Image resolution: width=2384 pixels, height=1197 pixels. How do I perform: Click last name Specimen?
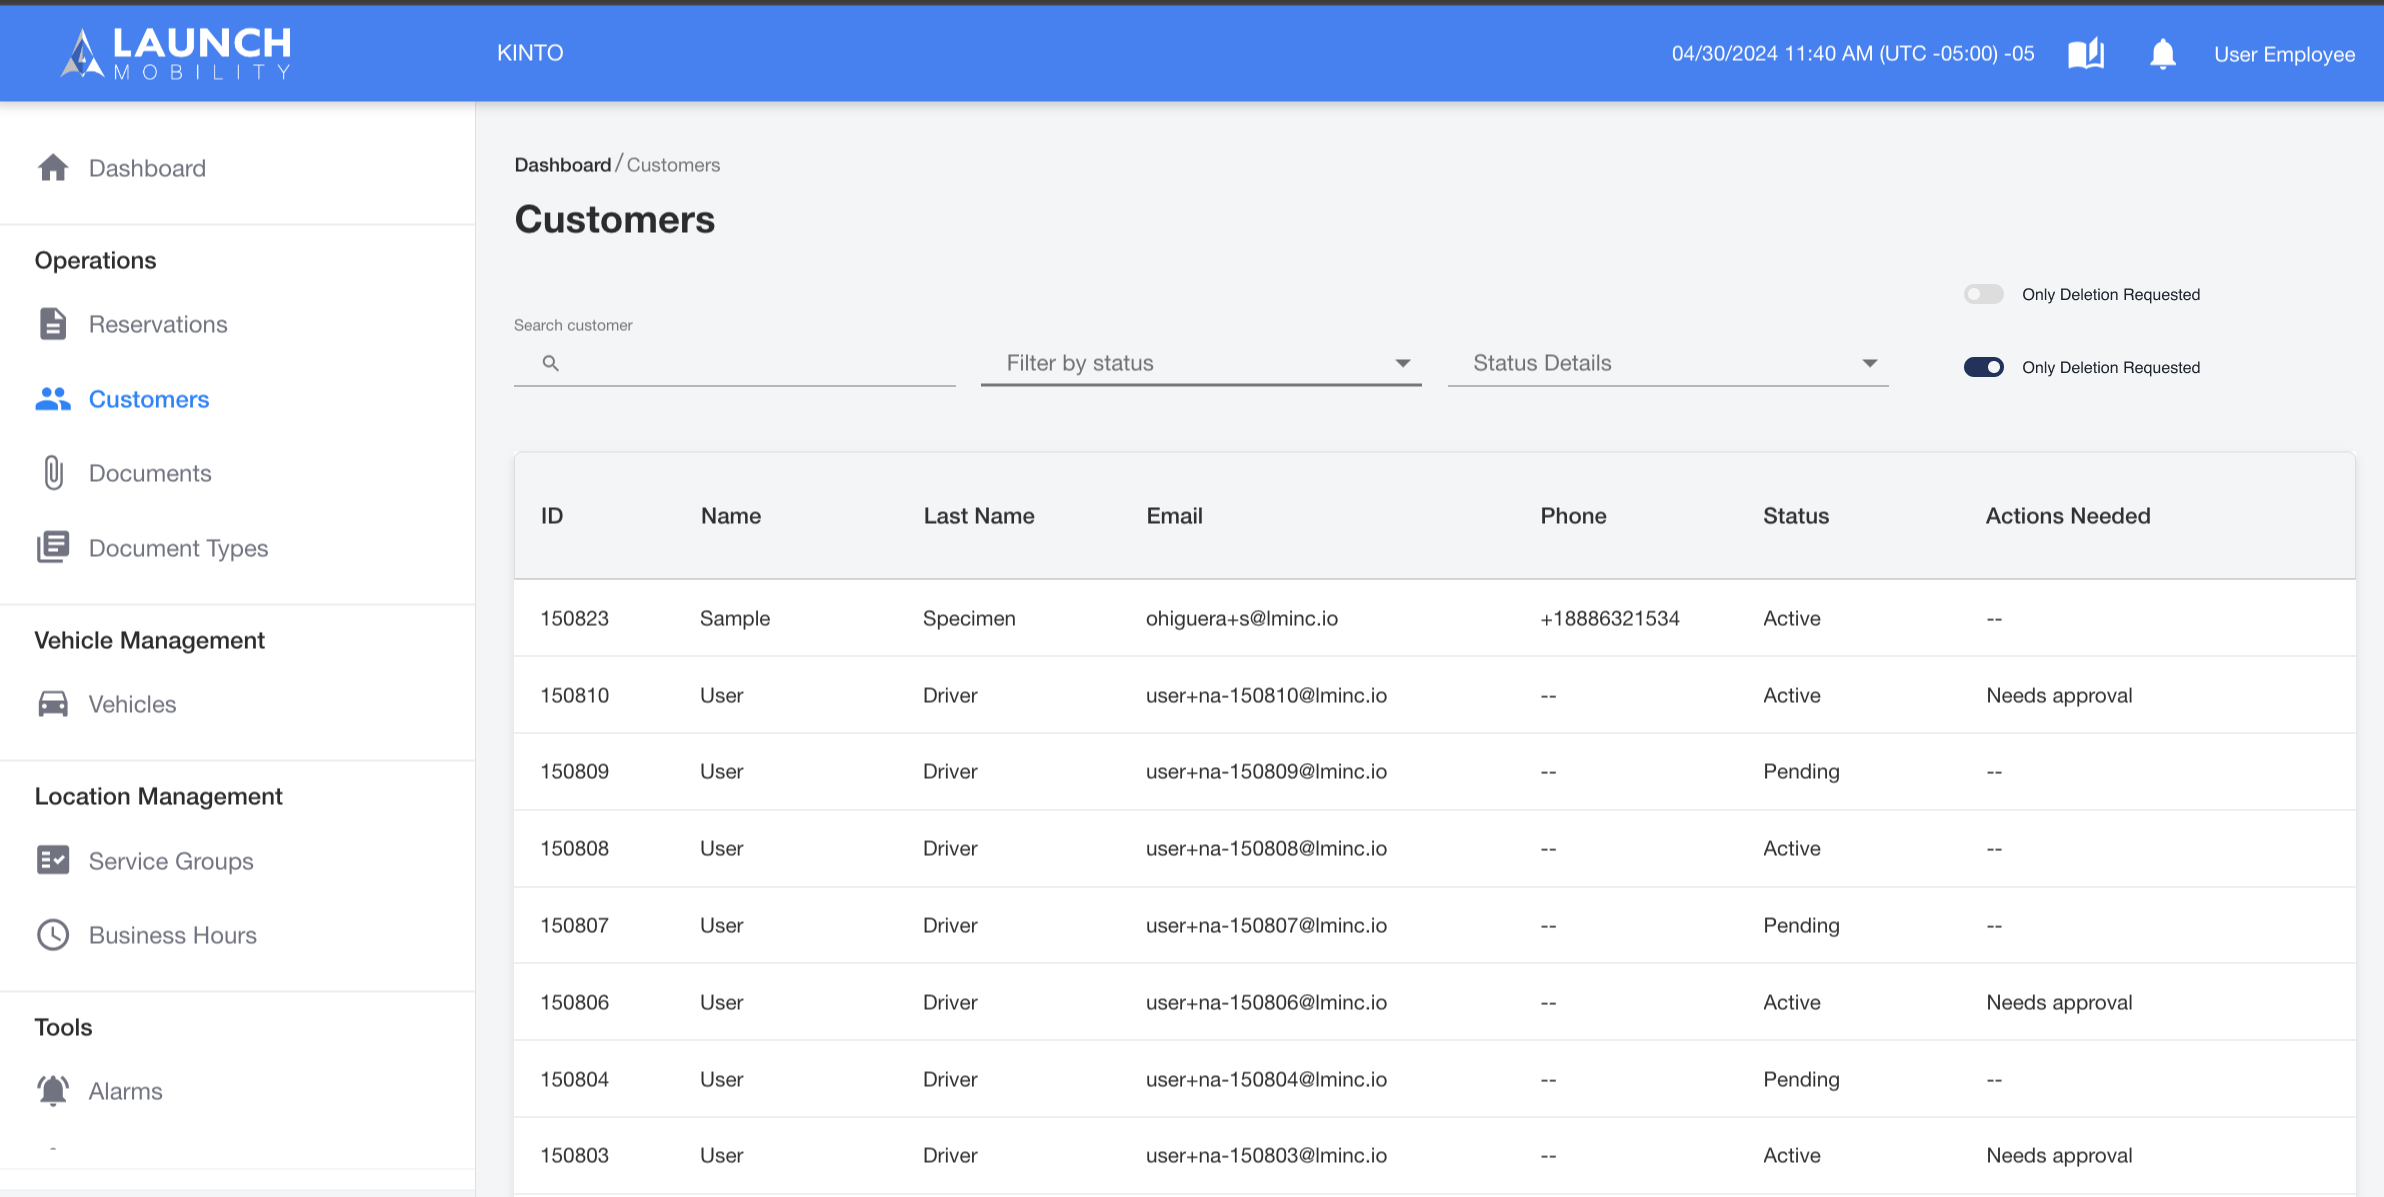click(x=969, y=618)
